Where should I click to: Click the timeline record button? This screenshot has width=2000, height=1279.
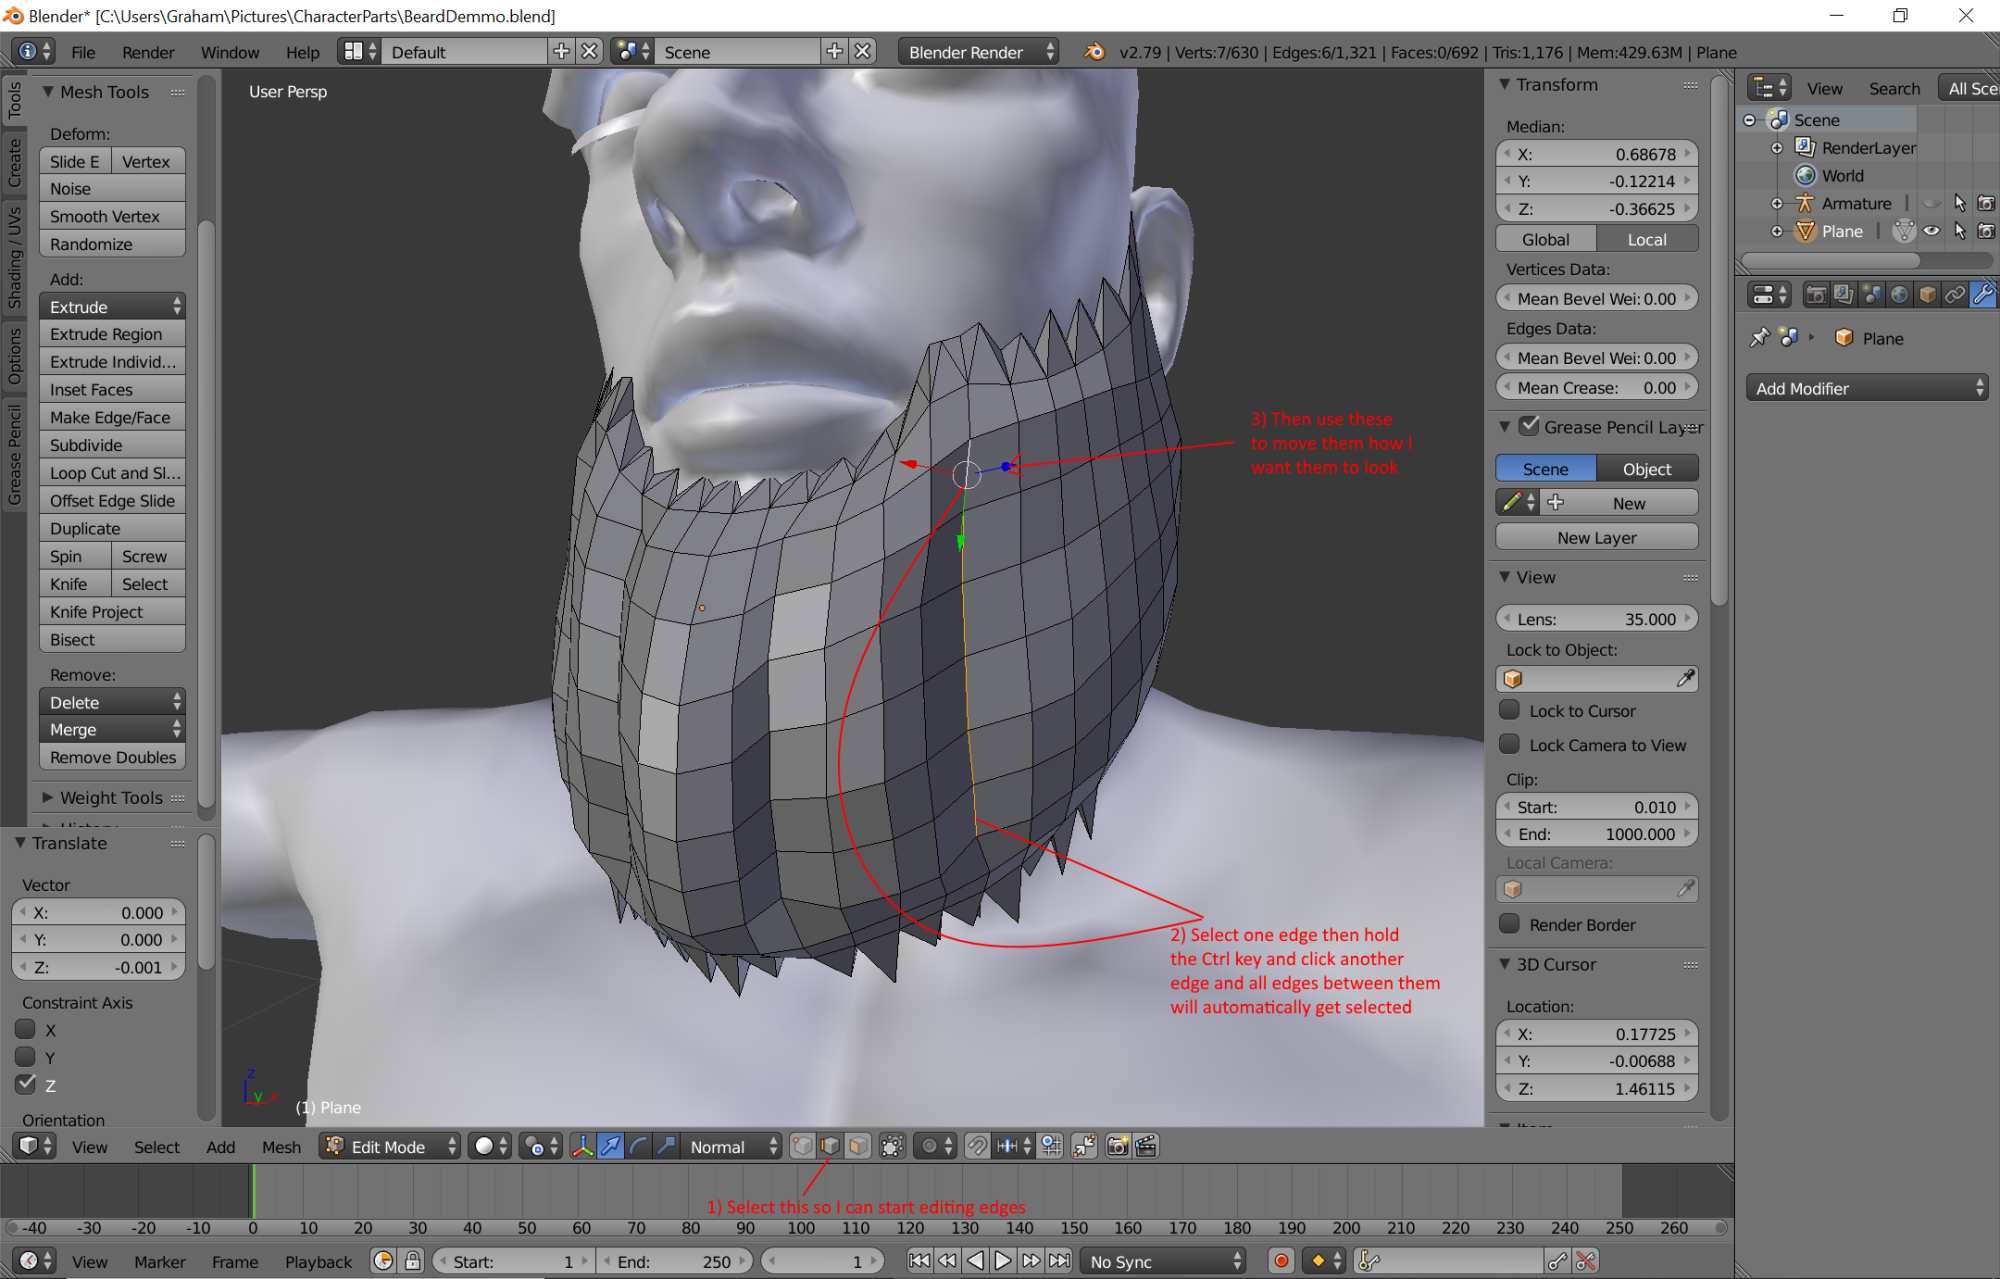tap(1281, 1261)
